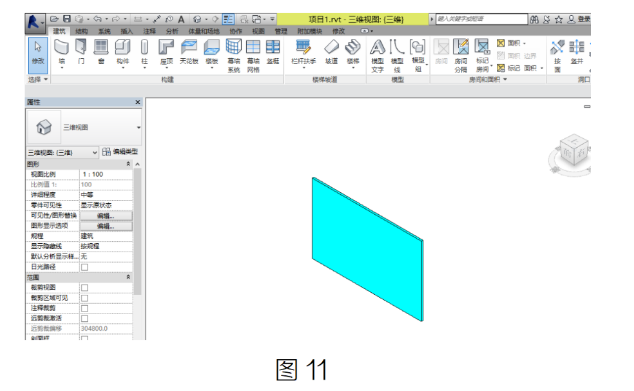The width and height of the screenshot is (634, 391).
Task: Select the Window (窗) tool
Action: tap(101, 52)
